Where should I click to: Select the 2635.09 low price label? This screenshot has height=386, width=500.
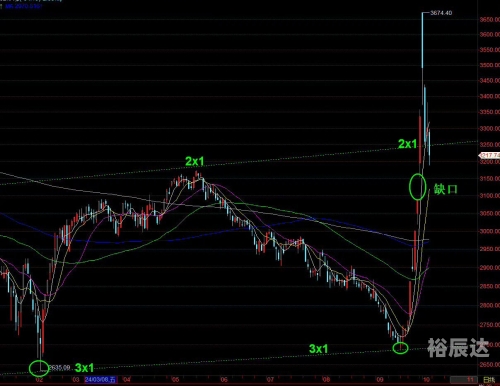[60, 368]
